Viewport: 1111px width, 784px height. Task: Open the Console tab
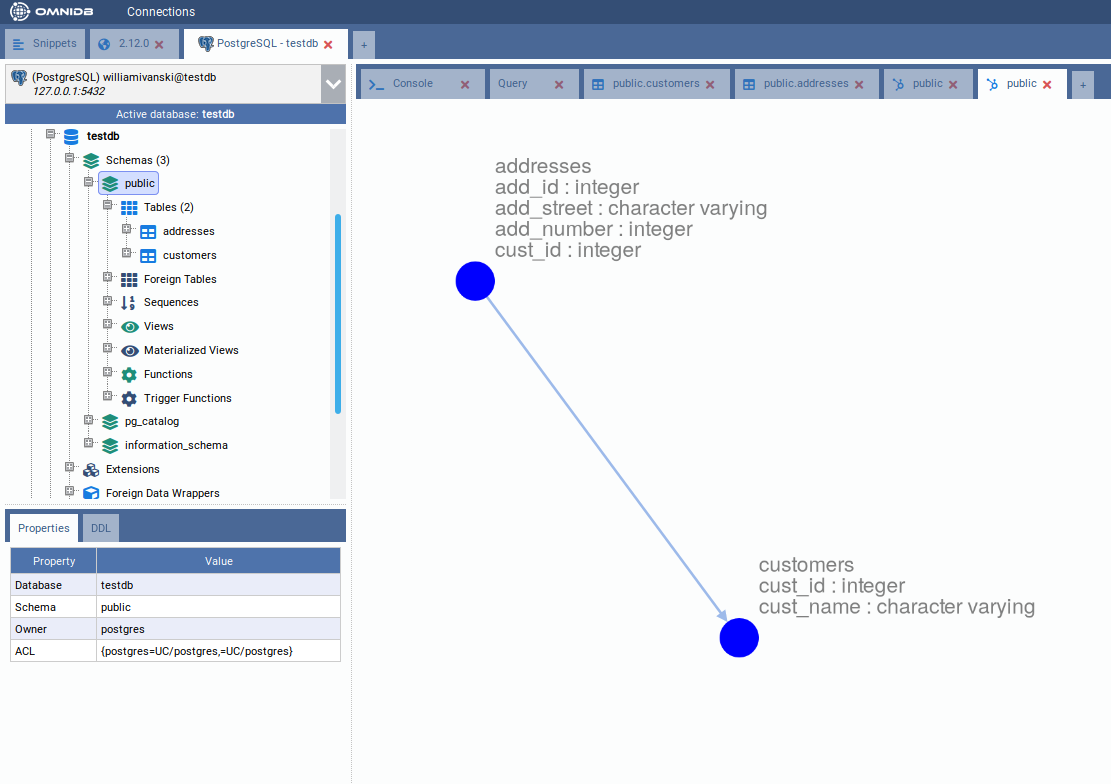[x=412, y=84]
